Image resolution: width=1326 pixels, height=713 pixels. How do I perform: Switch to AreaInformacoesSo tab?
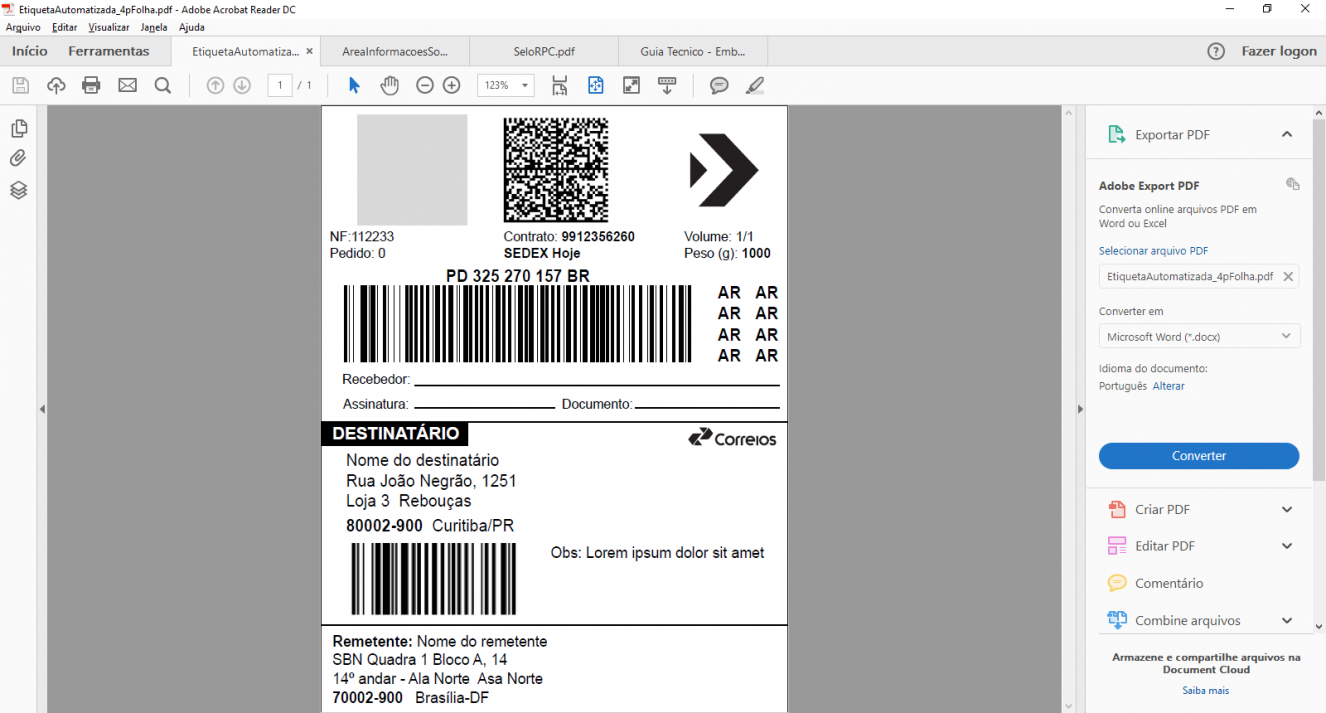[x=394, y=51]
